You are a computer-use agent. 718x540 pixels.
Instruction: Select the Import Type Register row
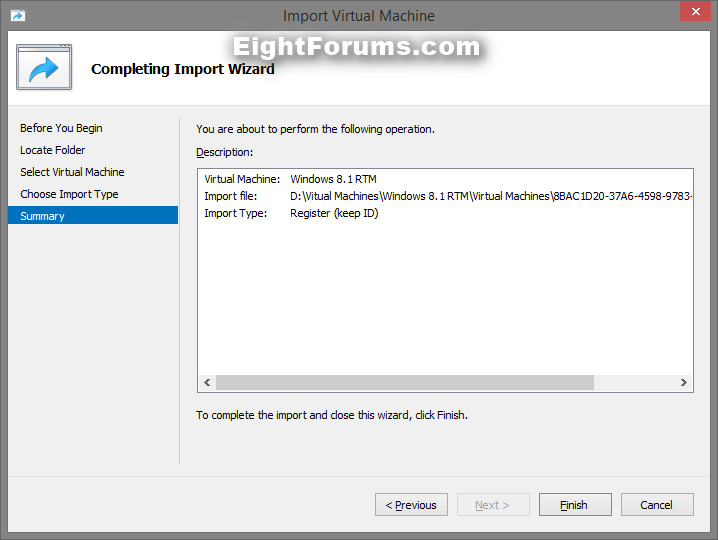291,213
